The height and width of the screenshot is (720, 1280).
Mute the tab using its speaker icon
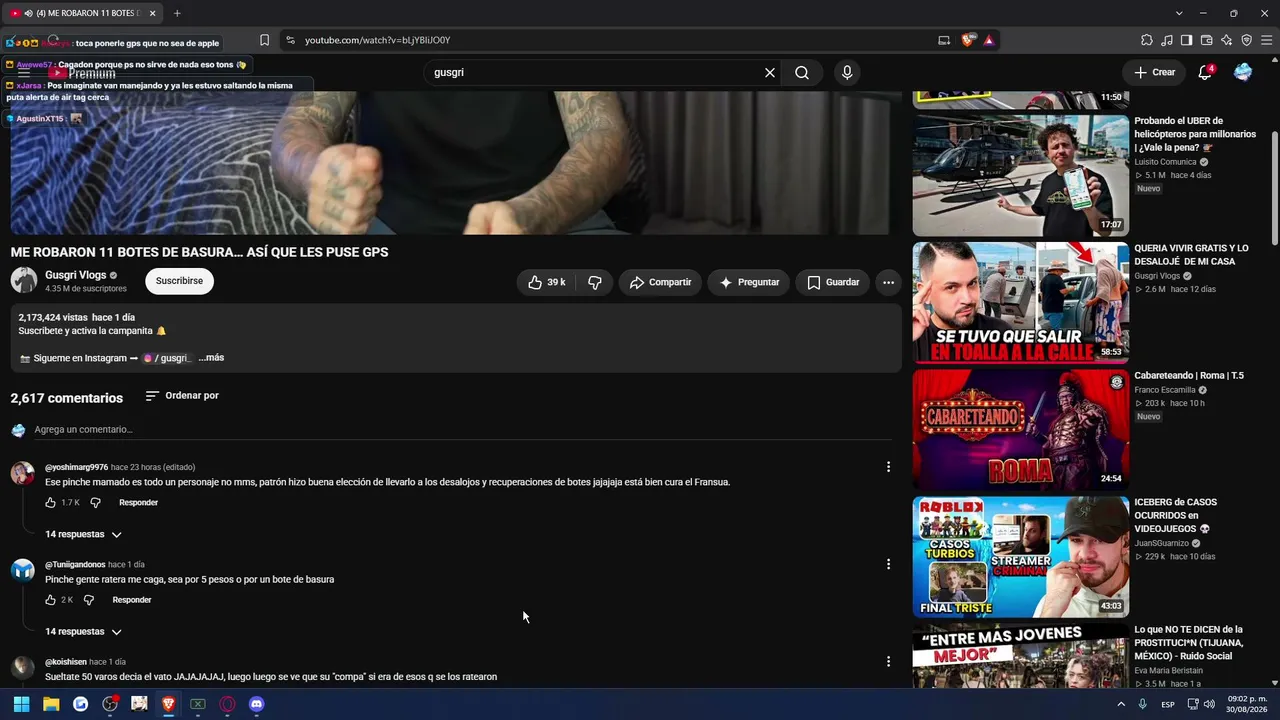[x=27, y=13]
